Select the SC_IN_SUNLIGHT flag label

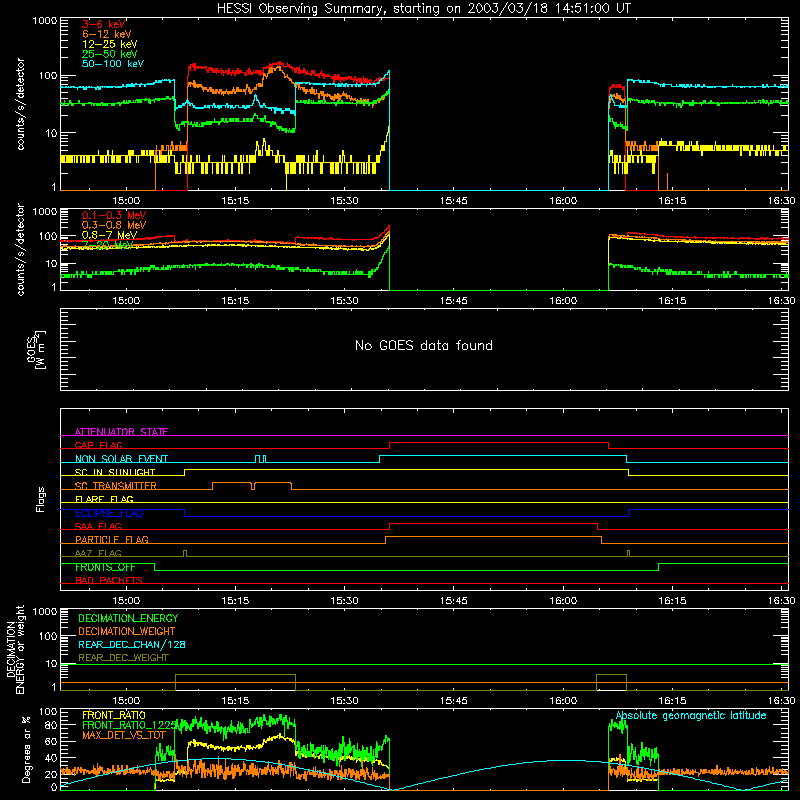click(115, 472)
